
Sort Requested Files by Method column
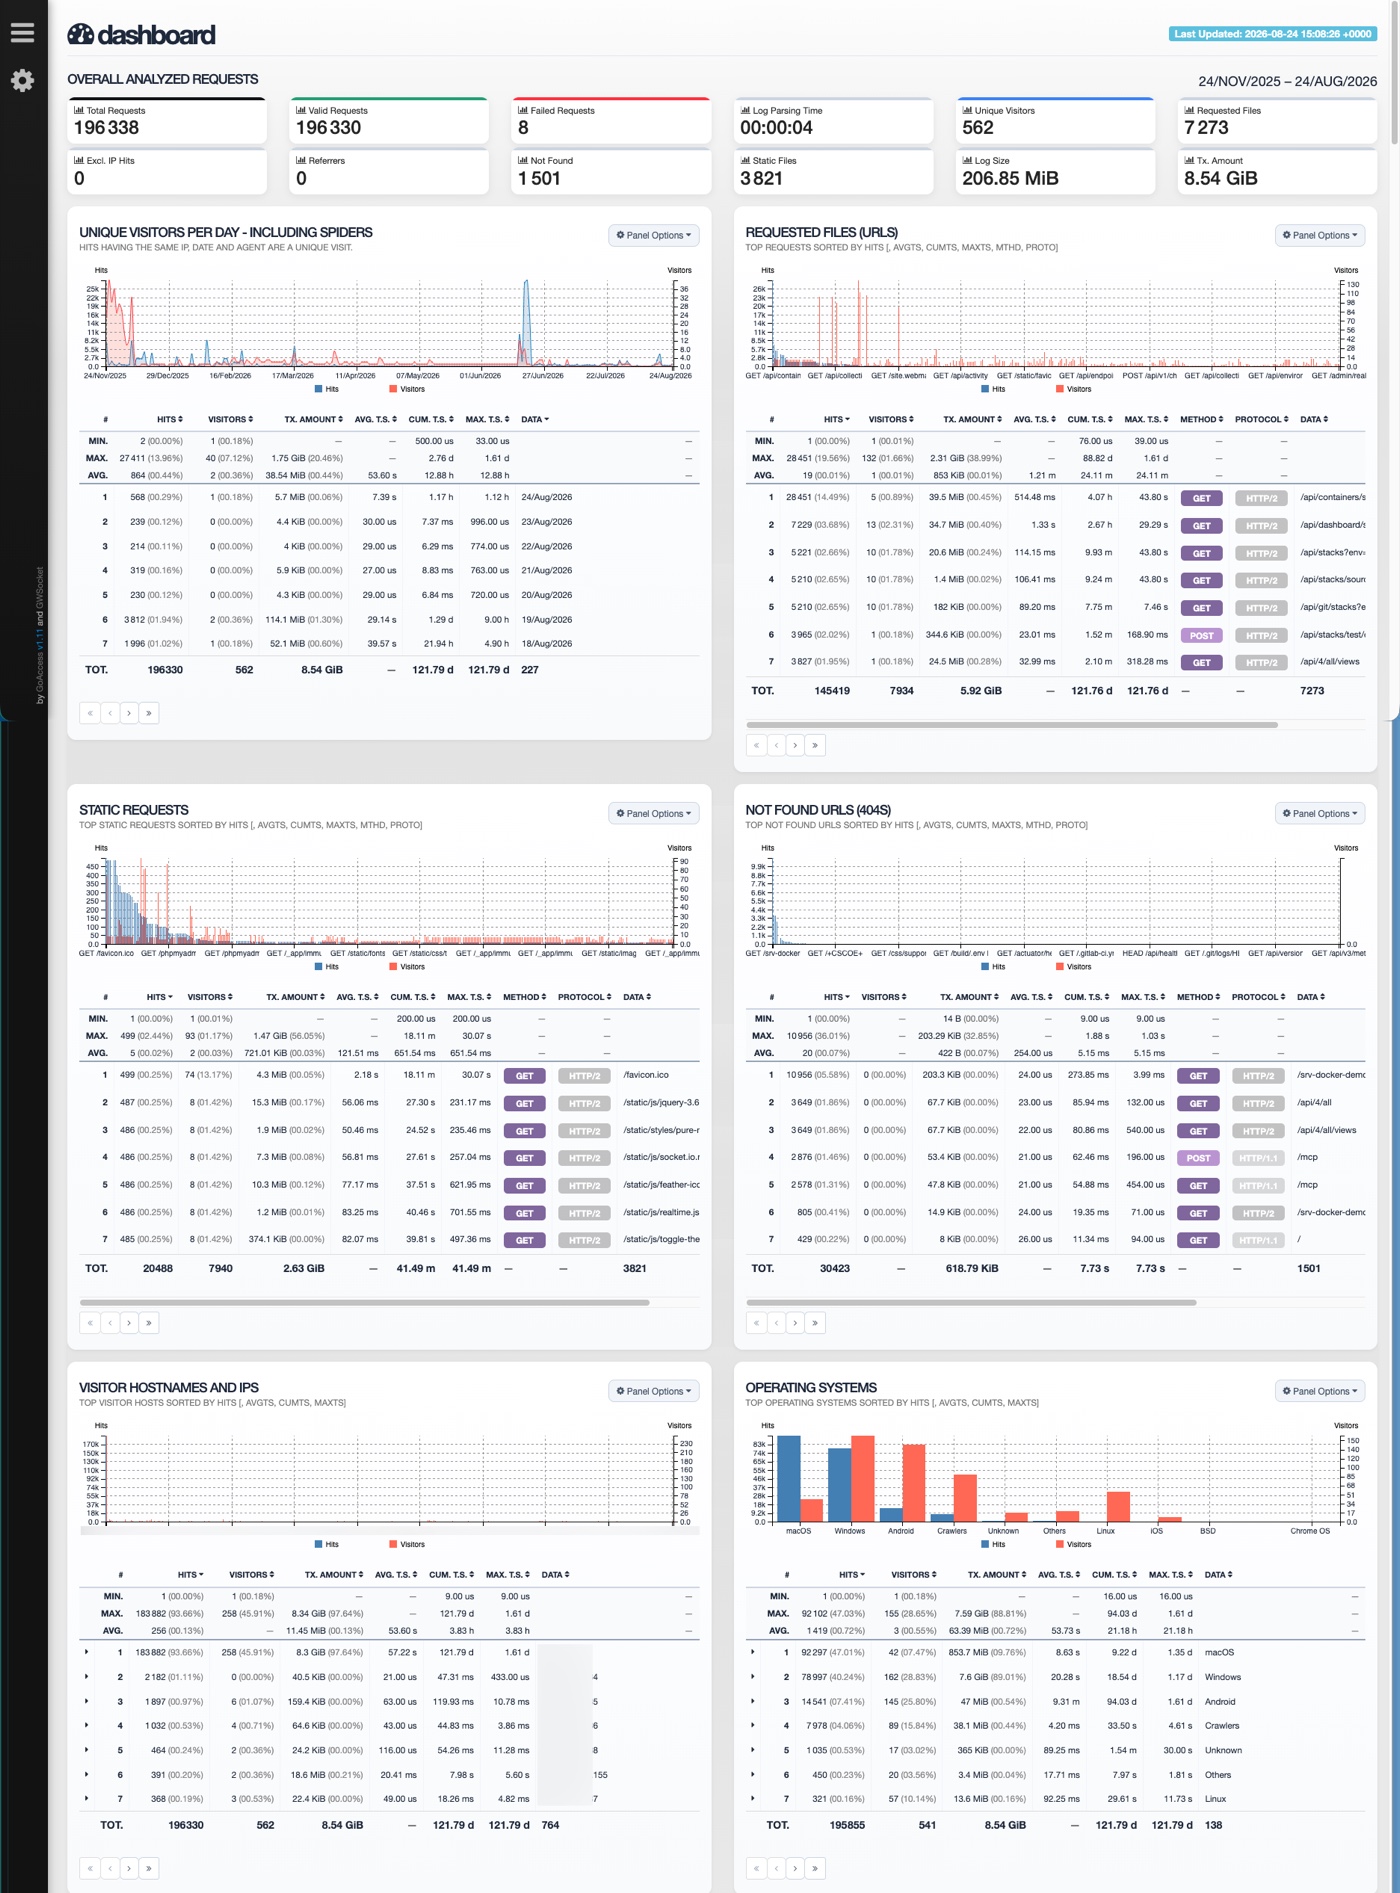[x=1199, y=419]
